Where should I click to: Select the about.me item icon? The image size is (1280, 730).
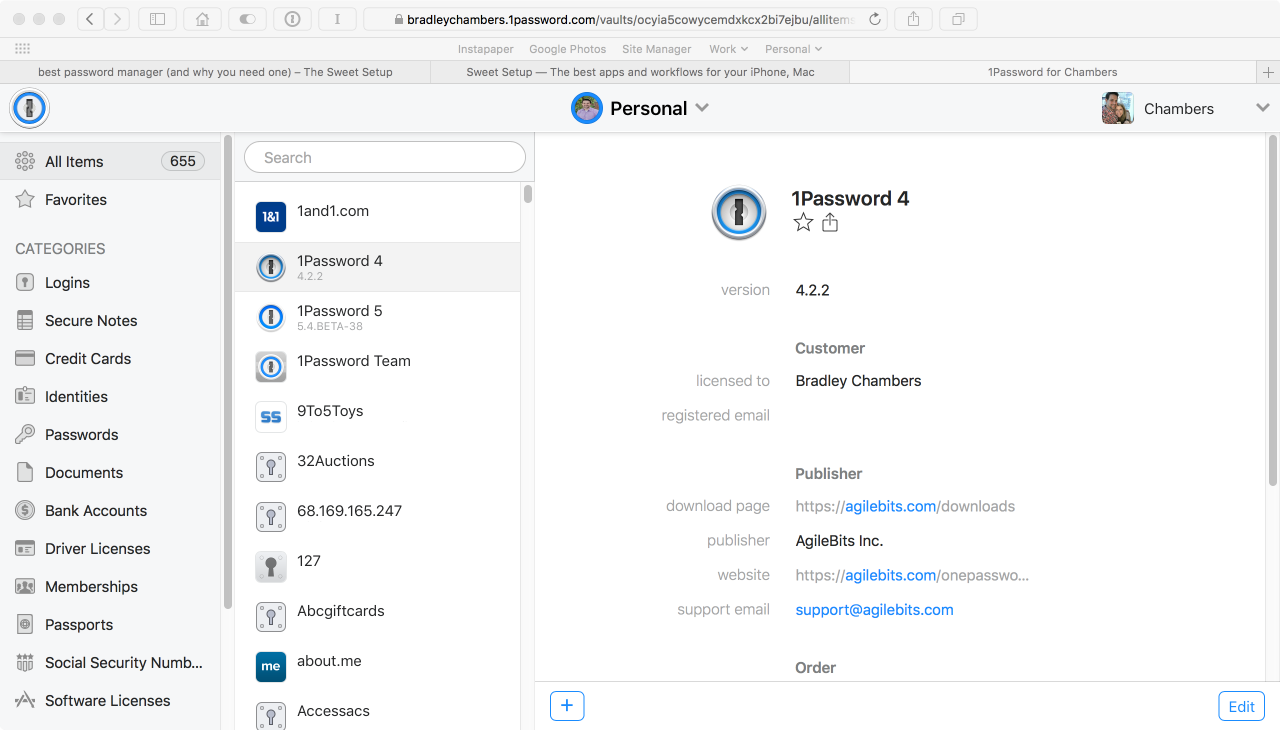[271, 666]
